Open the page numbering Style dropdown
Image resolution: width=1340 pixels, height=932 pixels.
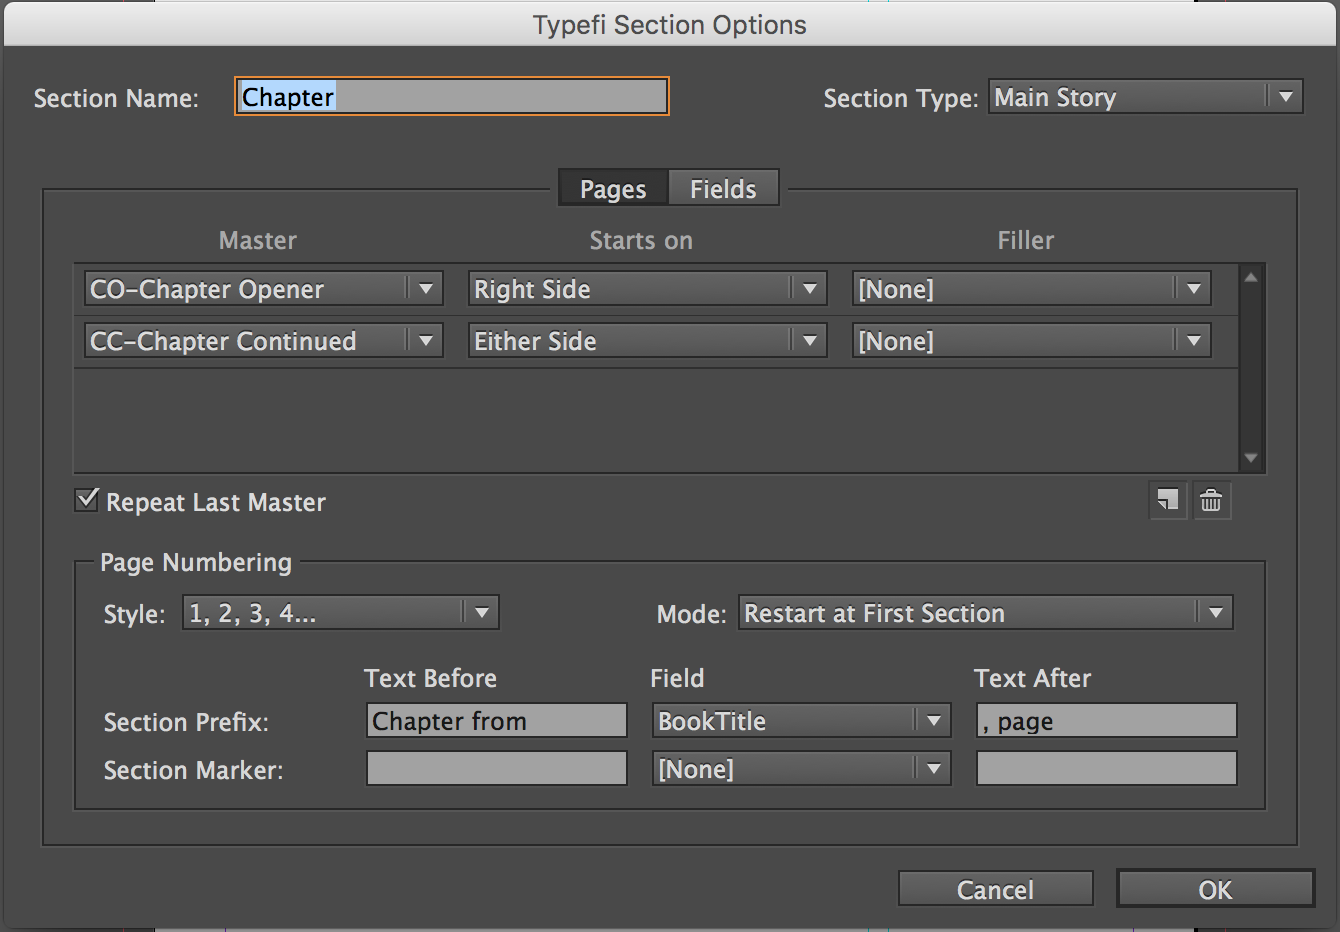pos(341,613)
